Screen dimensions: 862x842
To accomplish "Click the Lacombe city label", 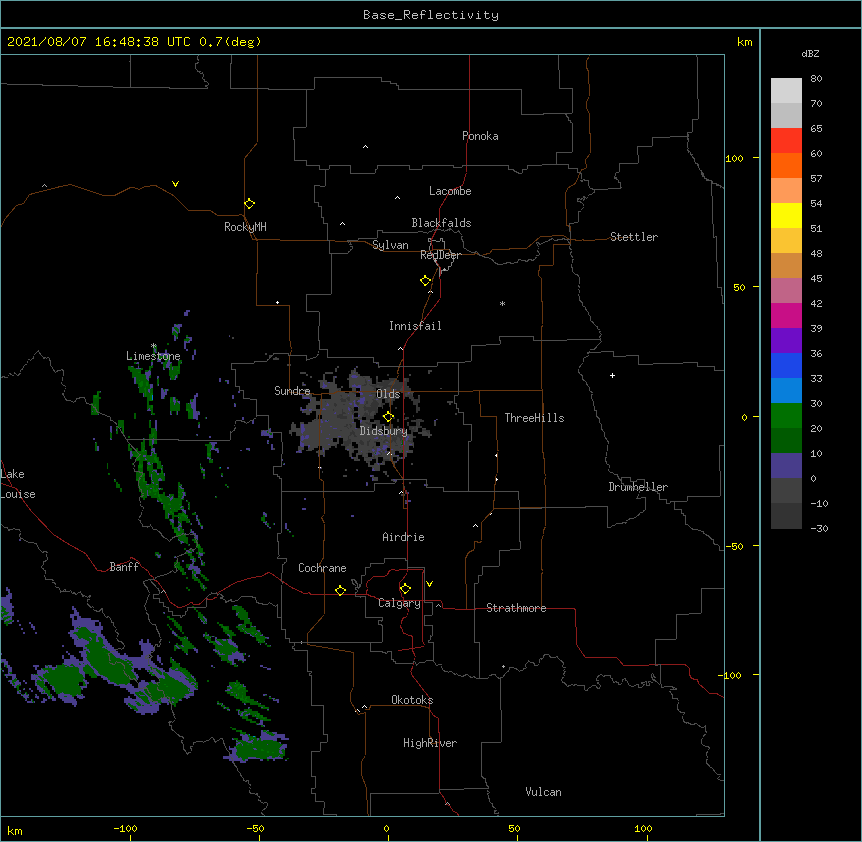I will 450,191.
